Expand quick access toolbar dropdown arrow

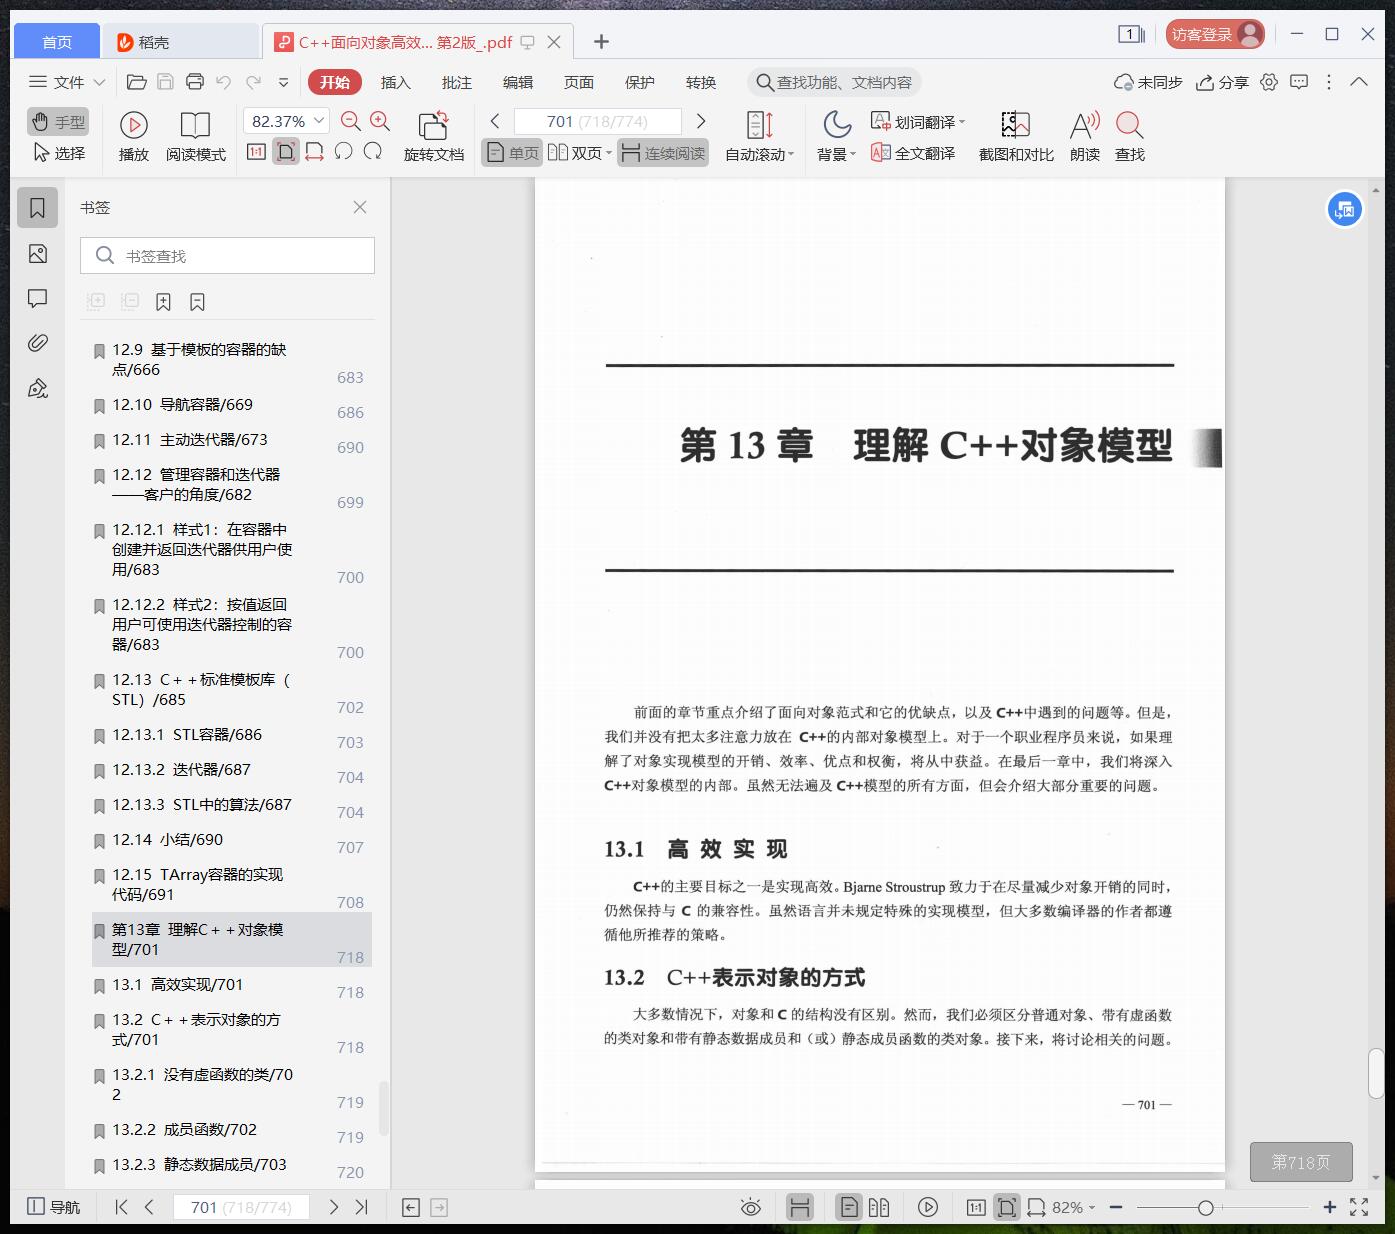click(284, 82)
